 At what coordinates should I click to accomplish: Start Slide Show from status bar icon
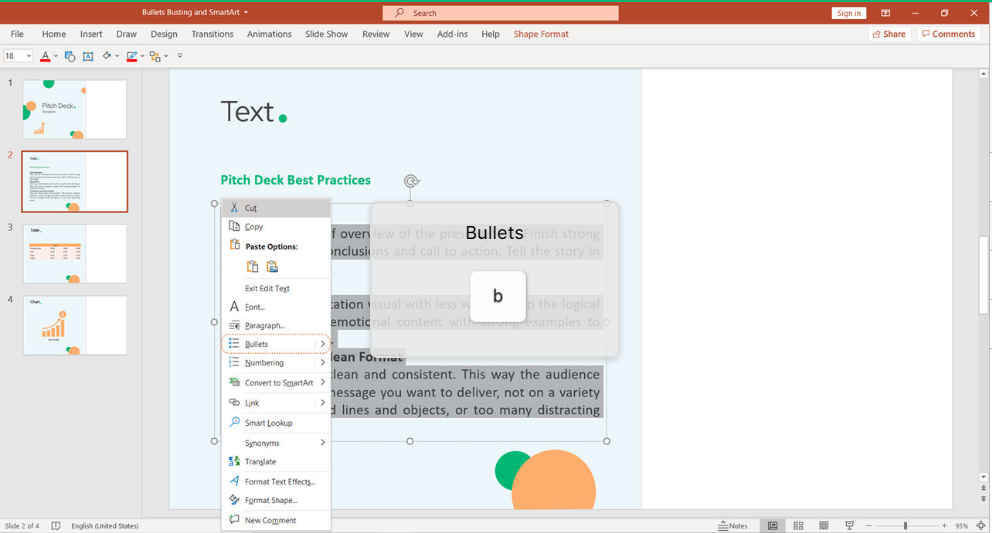850,526
